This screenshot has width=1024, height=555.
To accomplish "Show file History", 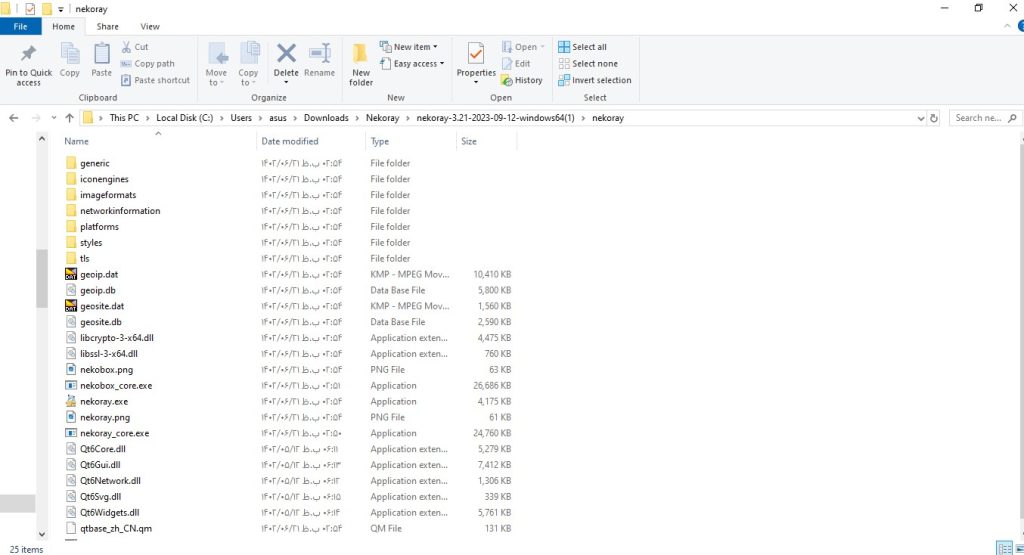I will (x=522, y=80).
